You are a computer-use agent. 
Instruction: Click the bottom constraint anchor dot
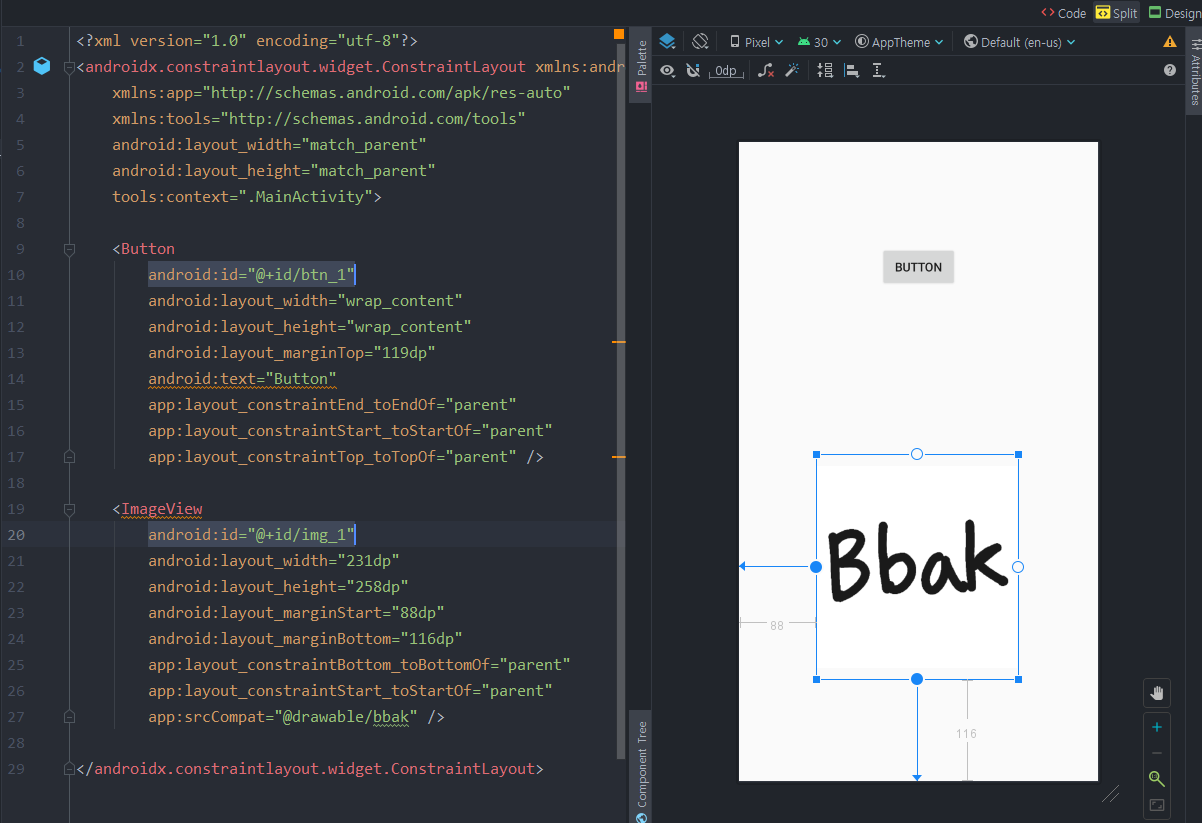click(x=917, y=679)
